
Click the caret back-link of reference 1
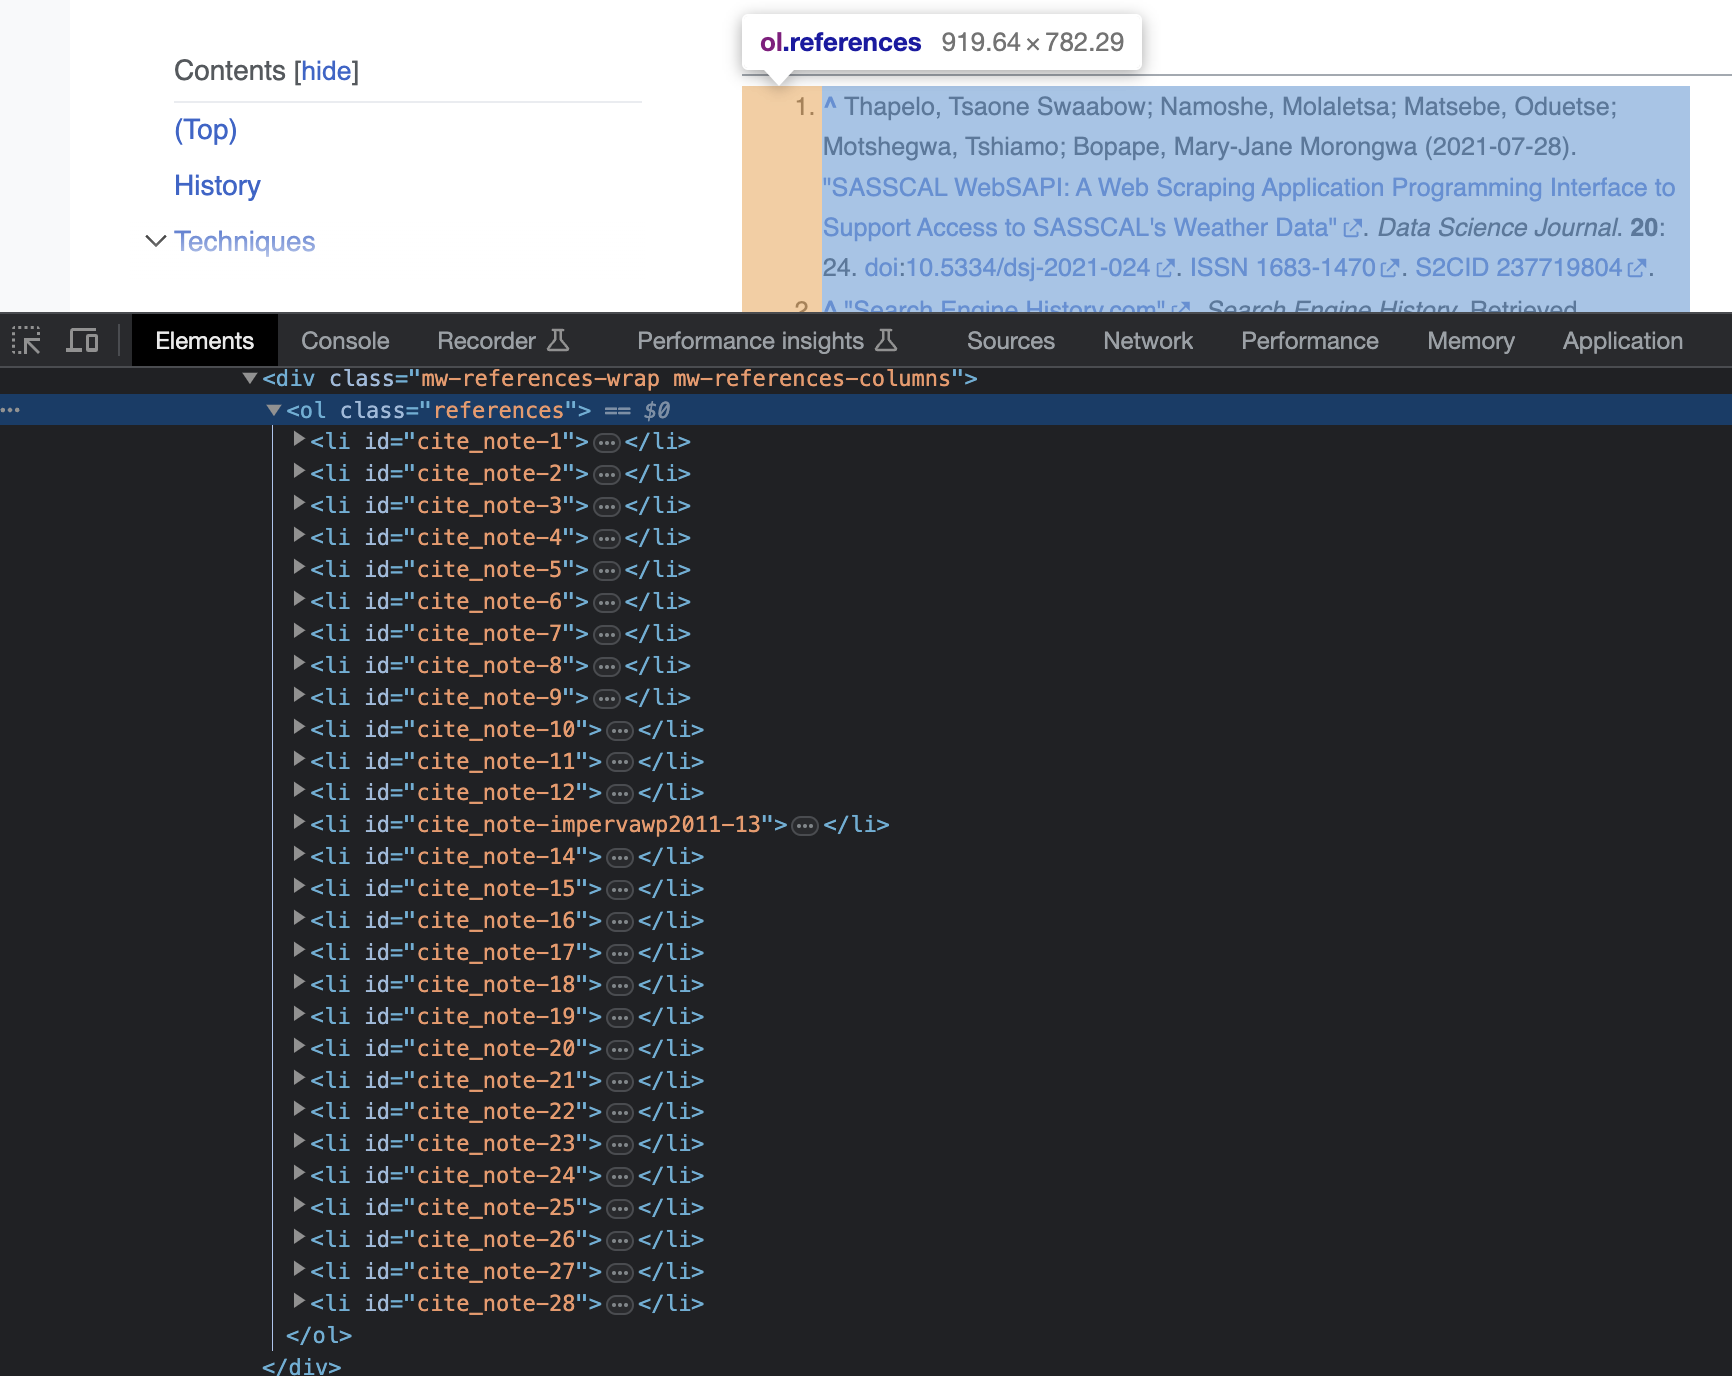point(830,105)
